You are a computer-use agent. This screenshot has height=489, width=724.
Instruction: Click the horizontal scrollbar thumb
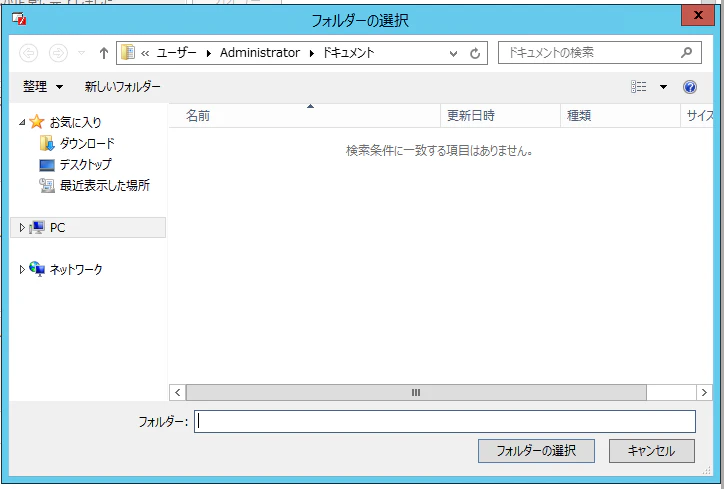tap(416, 392)
